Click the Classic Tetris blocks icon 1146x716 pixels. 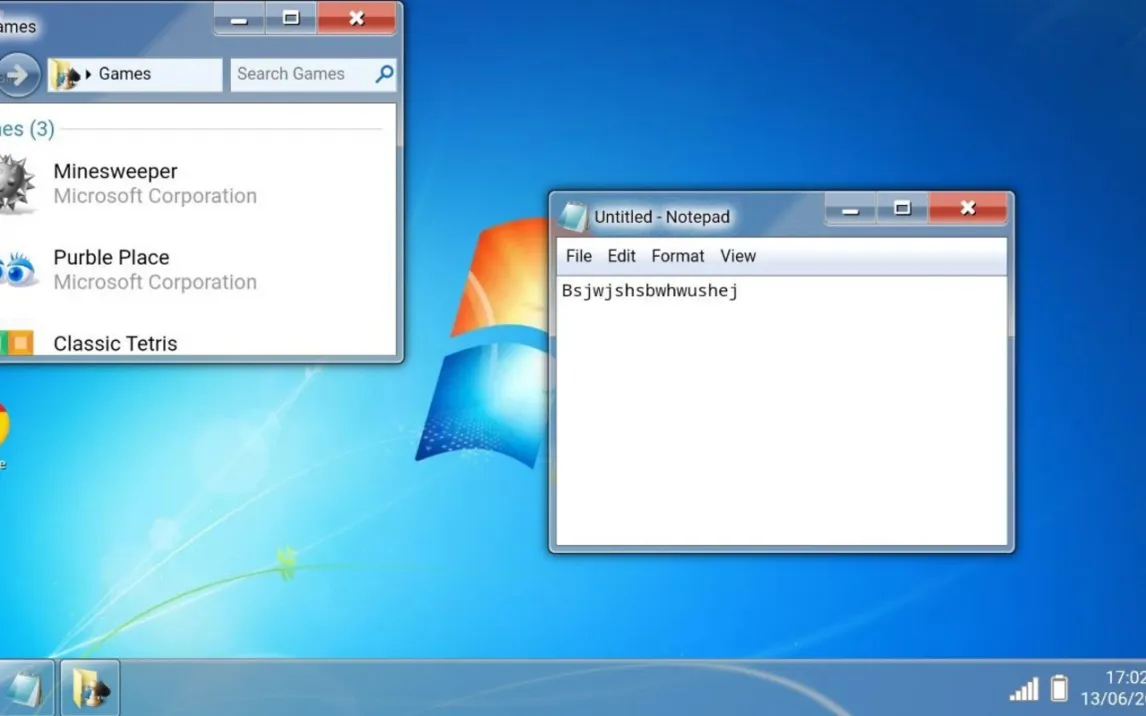[x=17, y=343]
